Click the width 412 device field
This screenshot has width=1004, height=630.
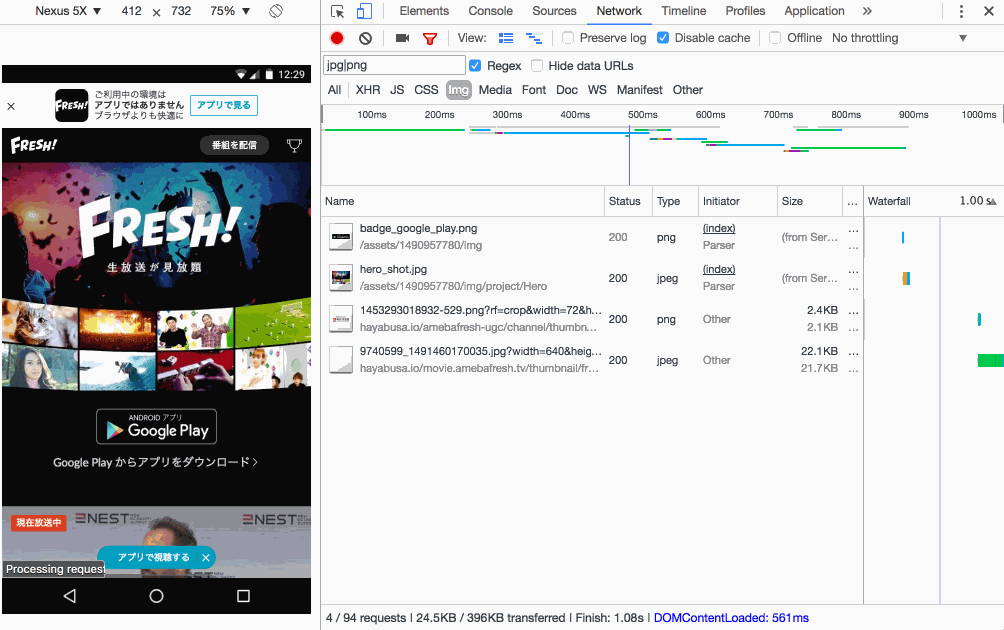pos(131,11)
